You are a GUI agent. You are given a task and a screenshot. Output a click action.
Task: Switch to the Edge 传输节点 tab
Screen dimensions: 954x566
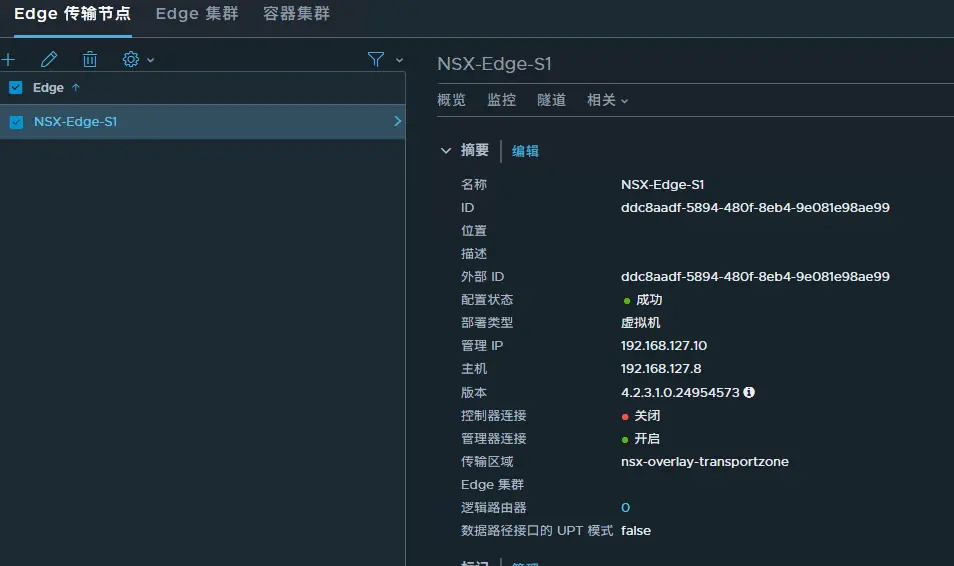pos(72,14)
